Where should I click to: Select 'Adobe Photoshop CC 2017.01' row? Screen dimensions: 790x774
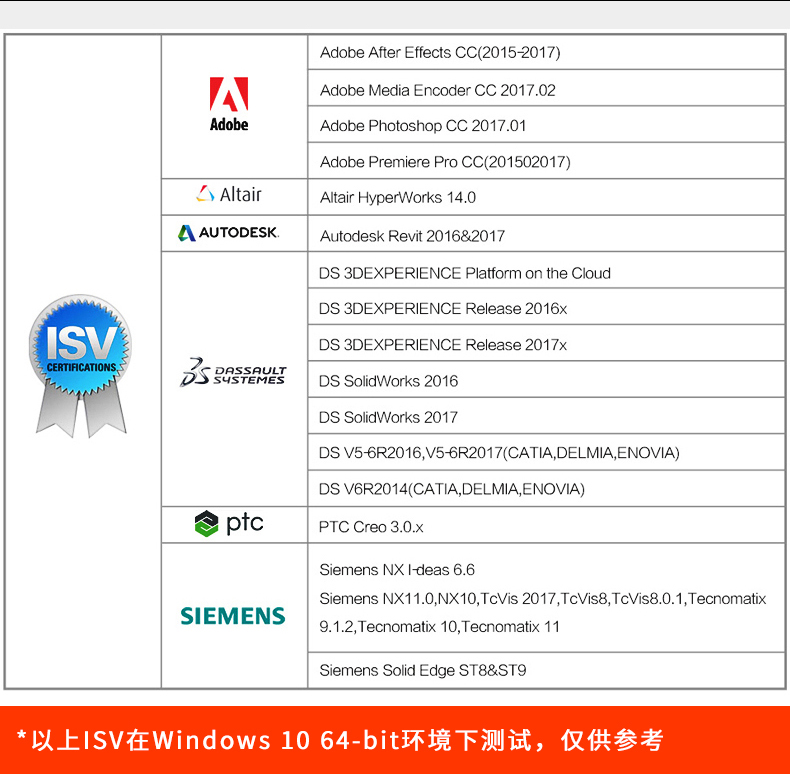(547, 125)
